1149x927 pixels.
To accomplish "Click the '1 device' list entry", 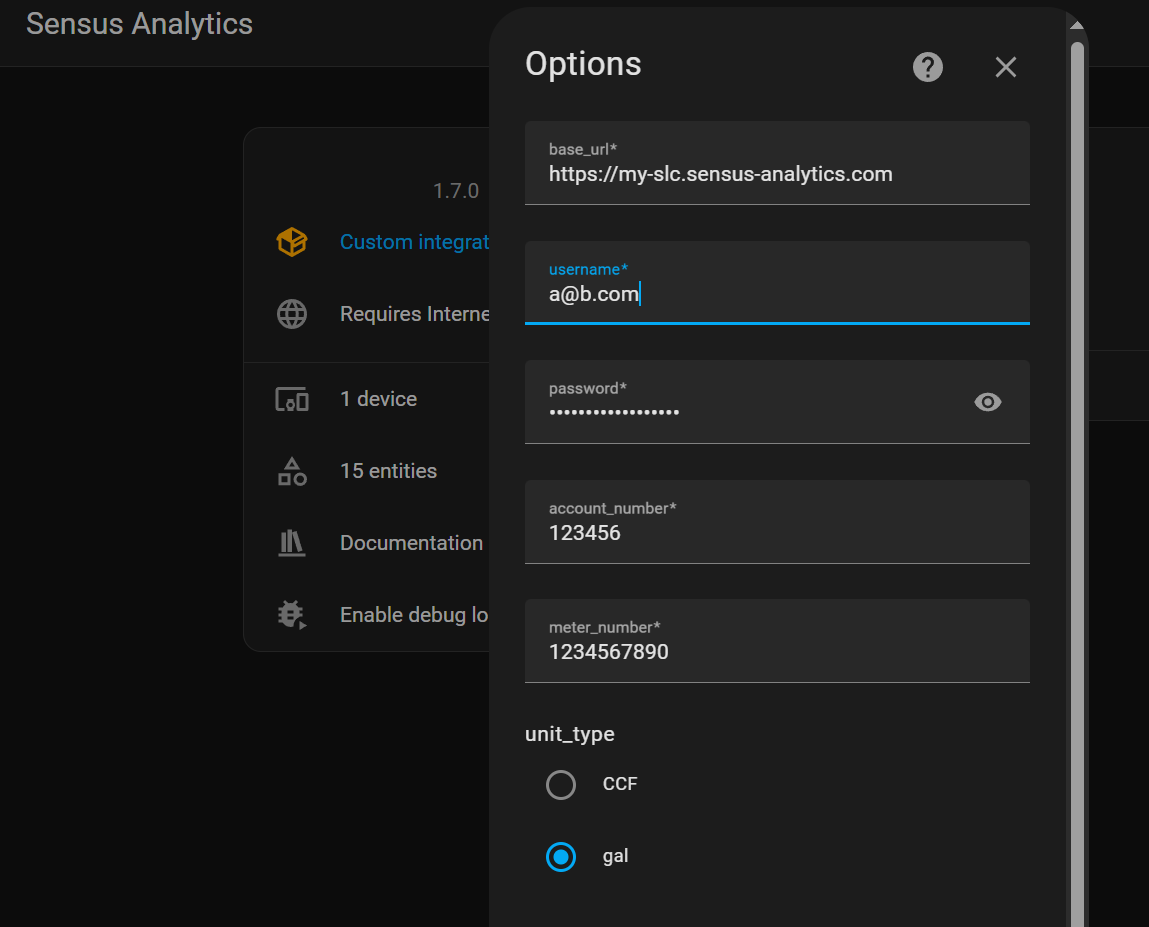I will pos(378,398).
